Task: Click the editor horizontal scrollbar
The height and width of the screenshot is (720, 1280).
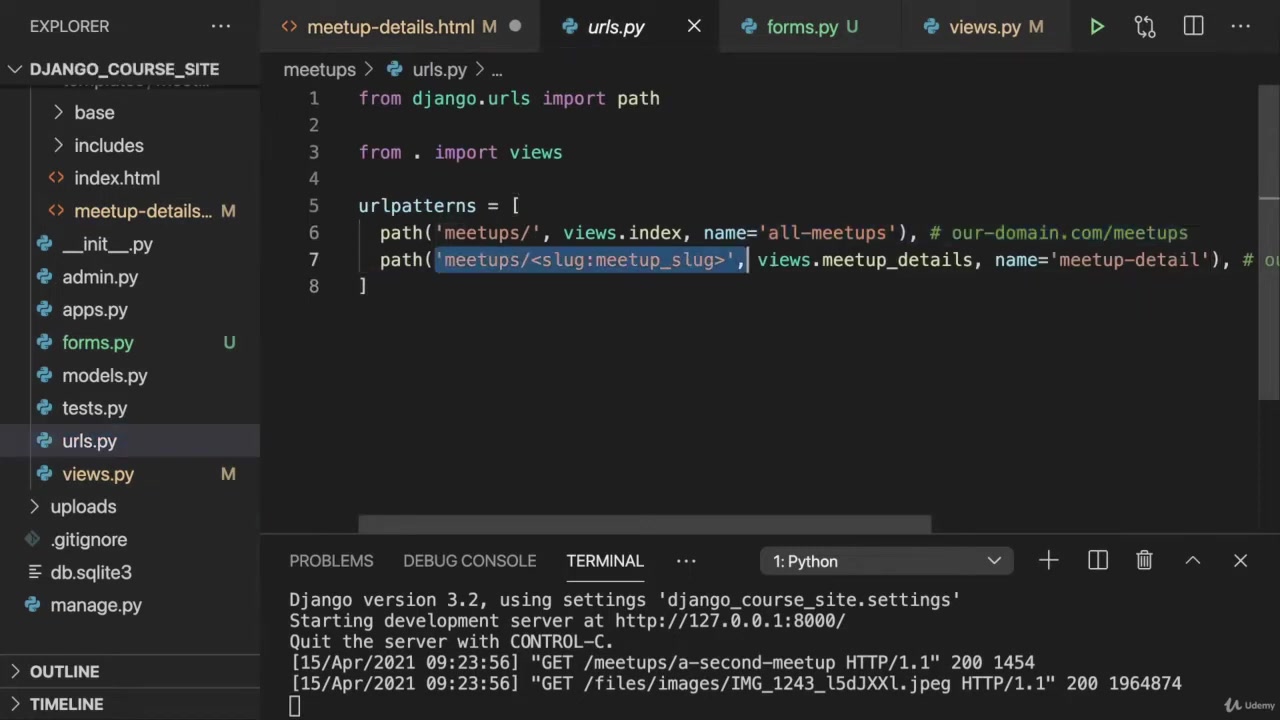Action: 644,525
